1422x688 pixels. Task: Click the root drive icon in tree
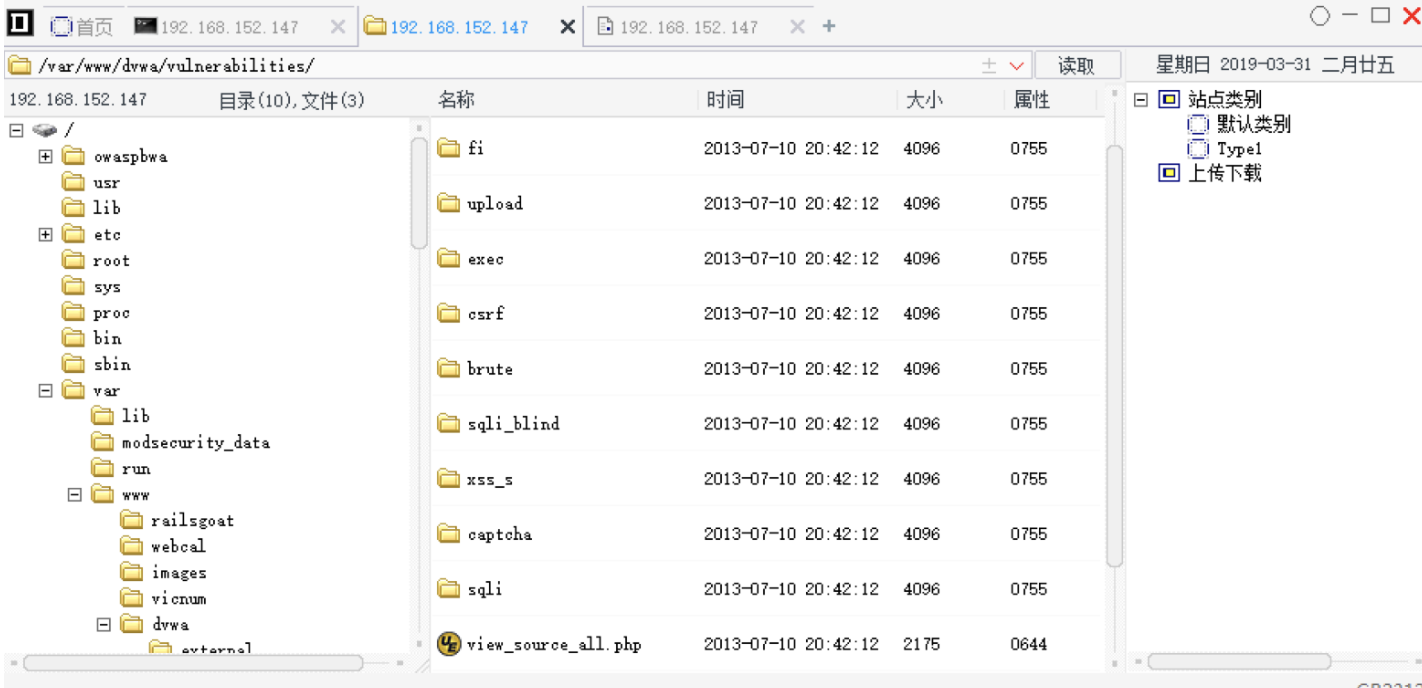coord(44,130)
